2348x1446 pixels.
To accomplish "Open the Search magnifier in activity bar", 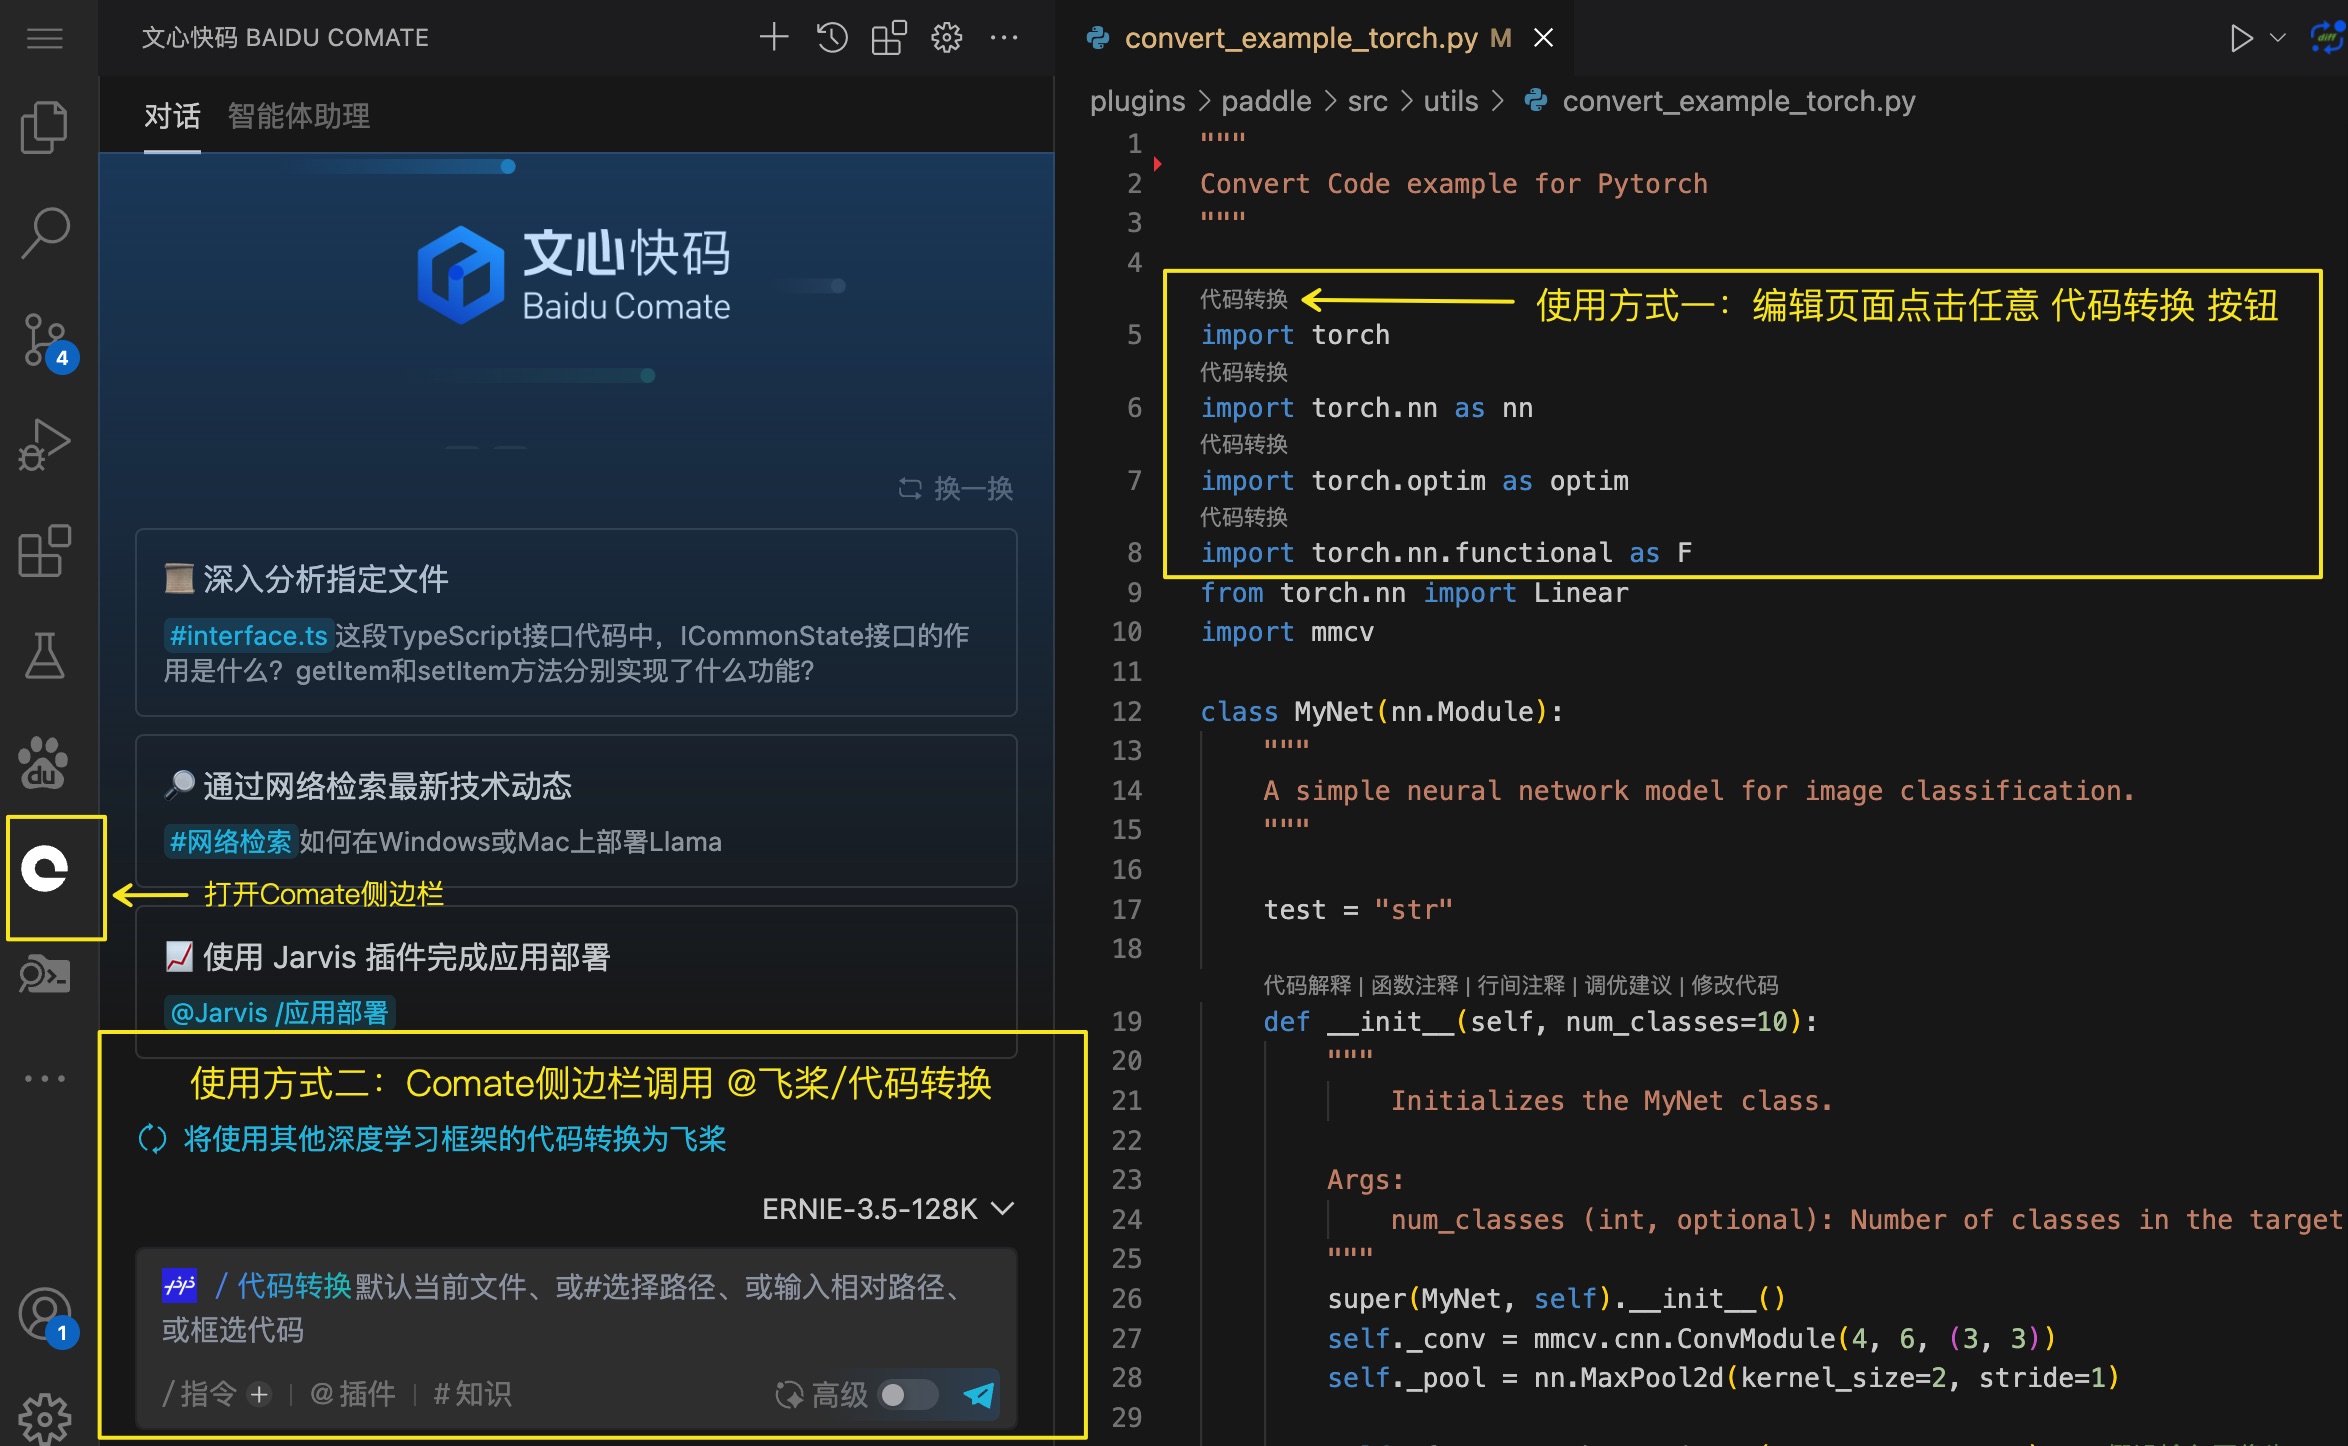I will 44,232.
